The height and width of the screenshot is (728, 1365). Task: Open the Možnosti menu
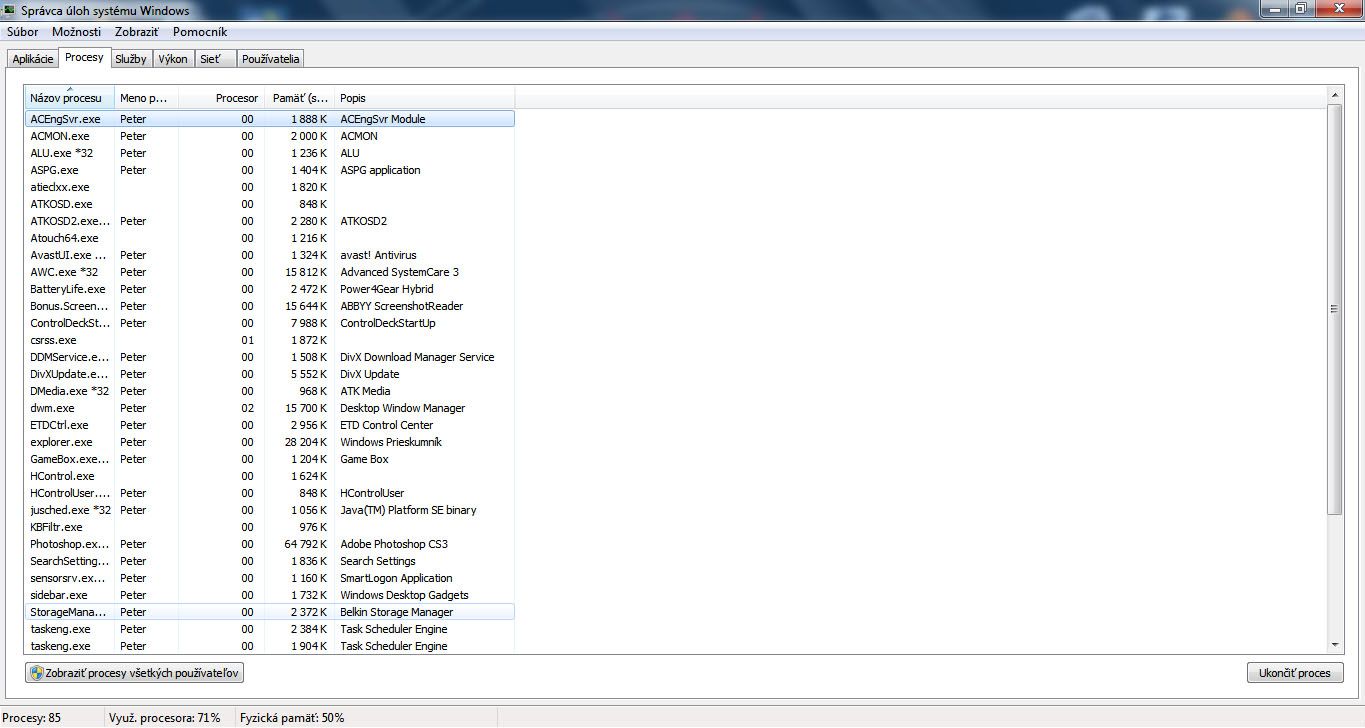coord(77,32)
